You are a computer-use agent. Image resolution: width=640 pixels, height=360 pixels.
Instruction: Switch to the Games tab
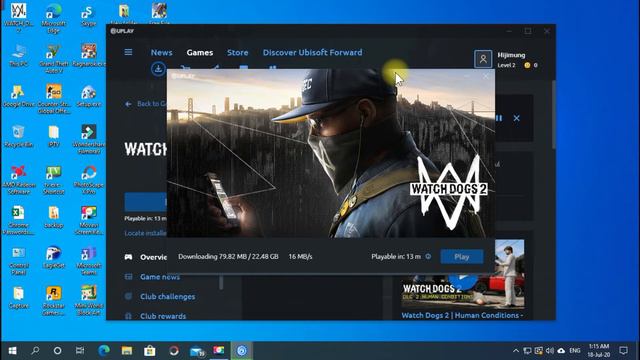200,52
